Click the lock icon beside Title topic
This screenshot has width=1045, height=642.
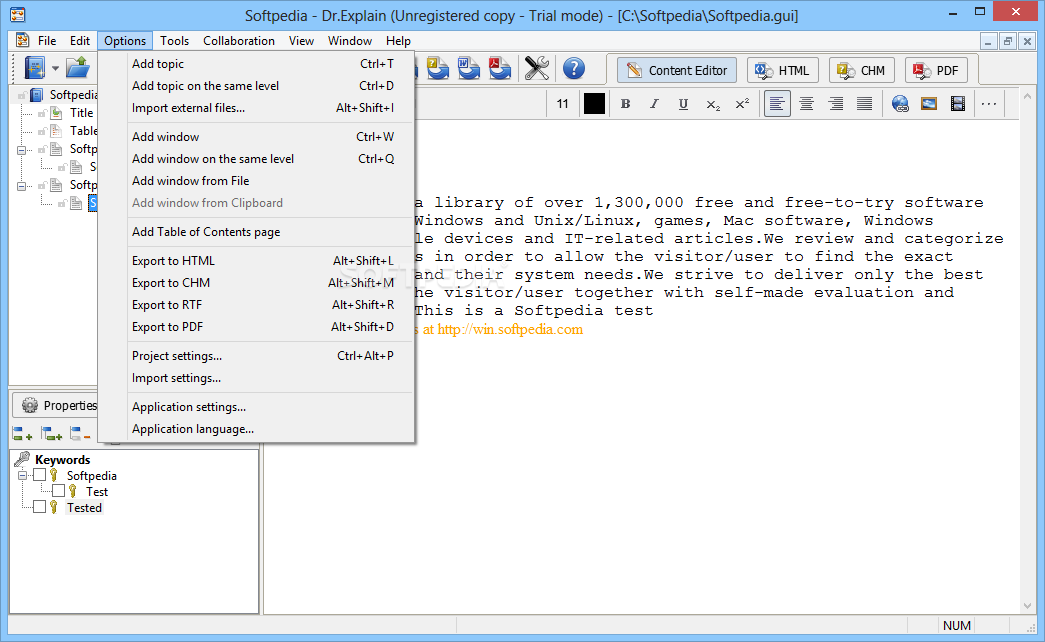coord(42,113)
